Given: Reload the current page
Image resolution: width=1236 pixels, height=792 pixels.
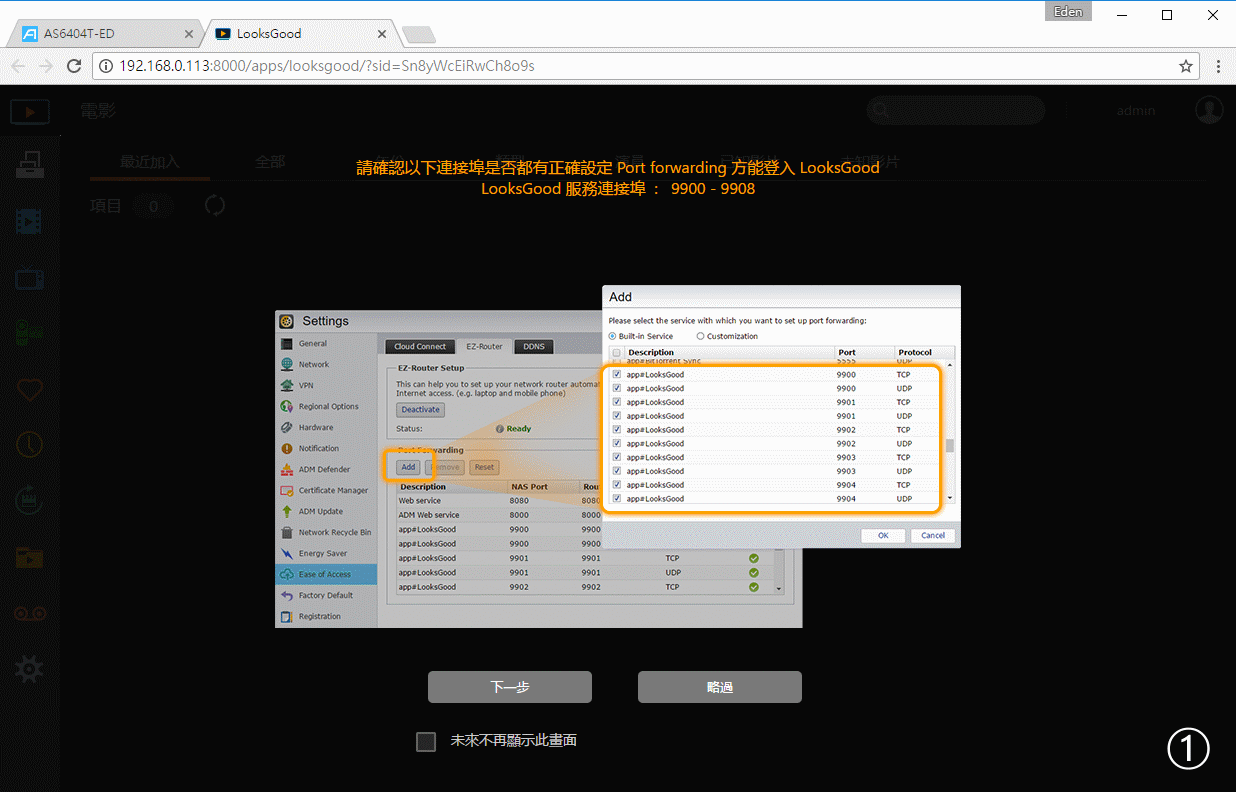Looking at the screenshot, I should pos(74,66).
